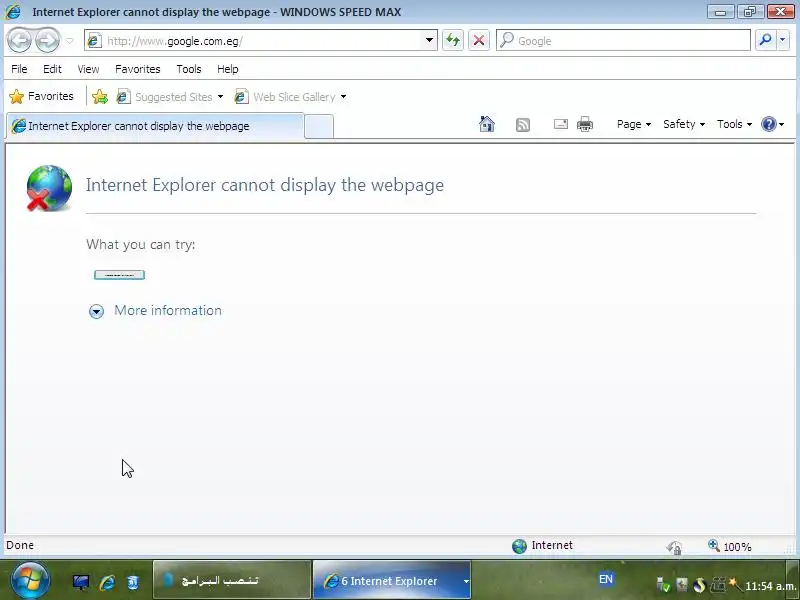The width and height of the screenshot is (800, 600).
Task: Change zoom level 100% in status bar
Action: (x=730, y=546)
